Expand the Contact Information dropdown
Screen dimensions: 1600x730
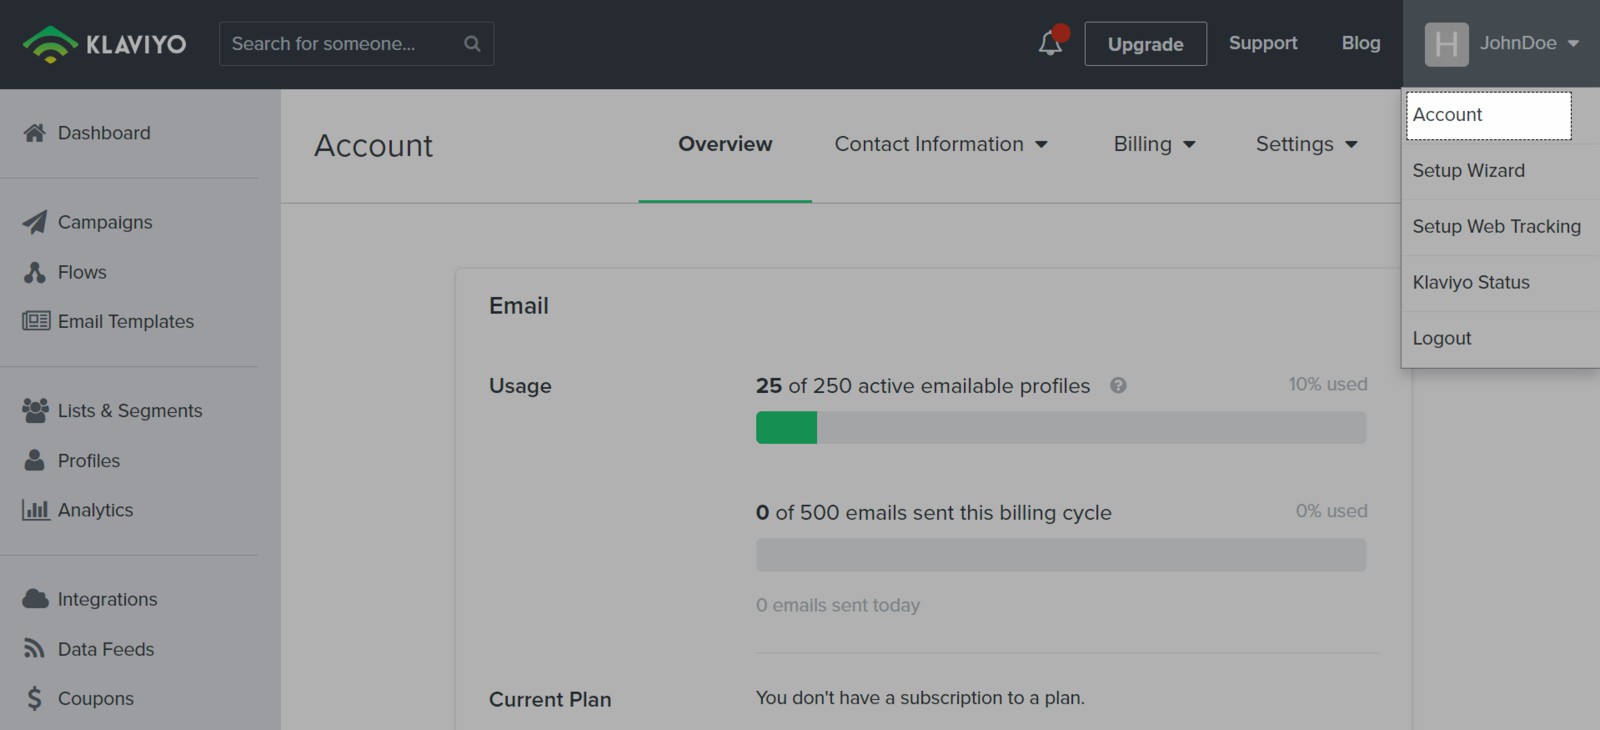click(941, 144)
